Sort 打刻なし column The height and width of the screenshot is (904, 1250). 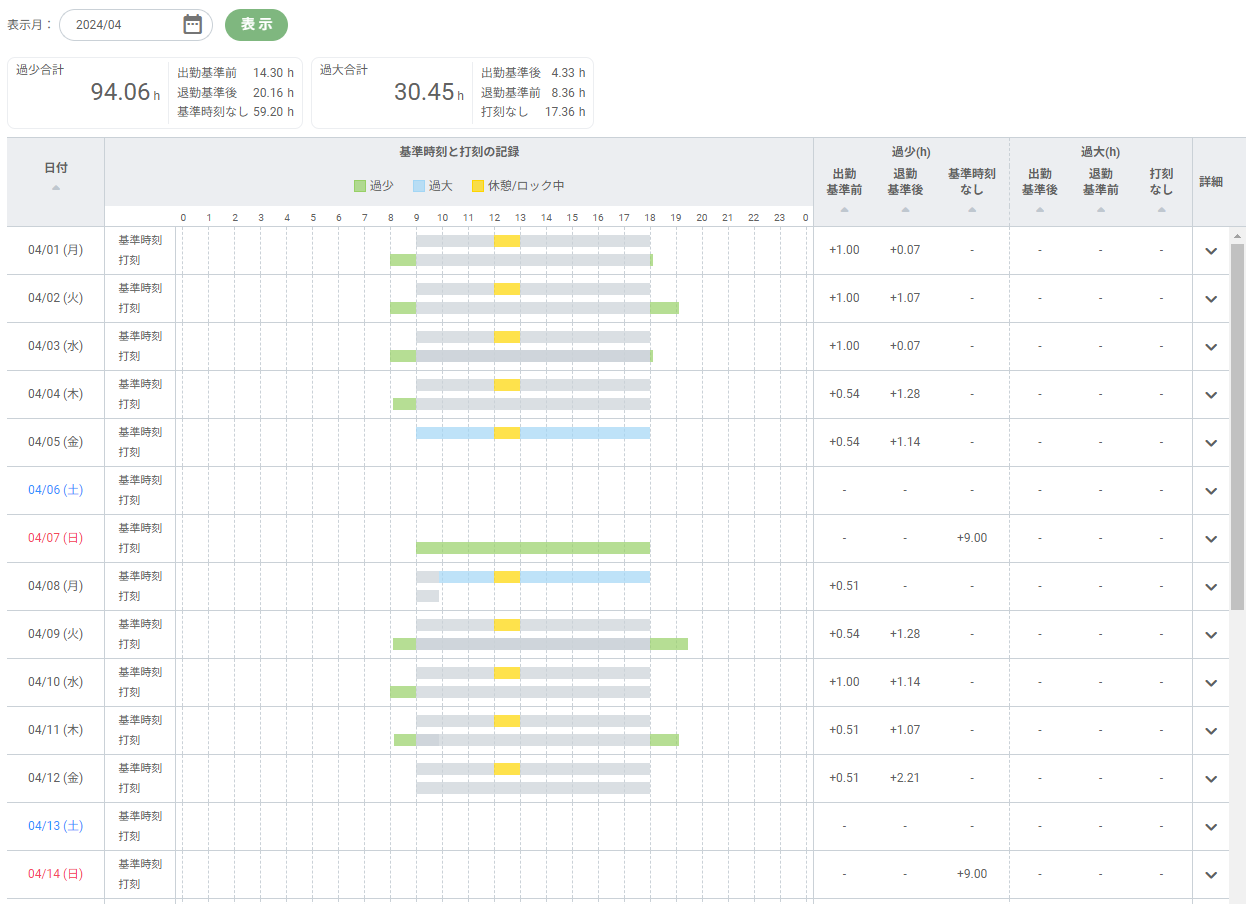pyautogui.click(x=1161, y=210)
